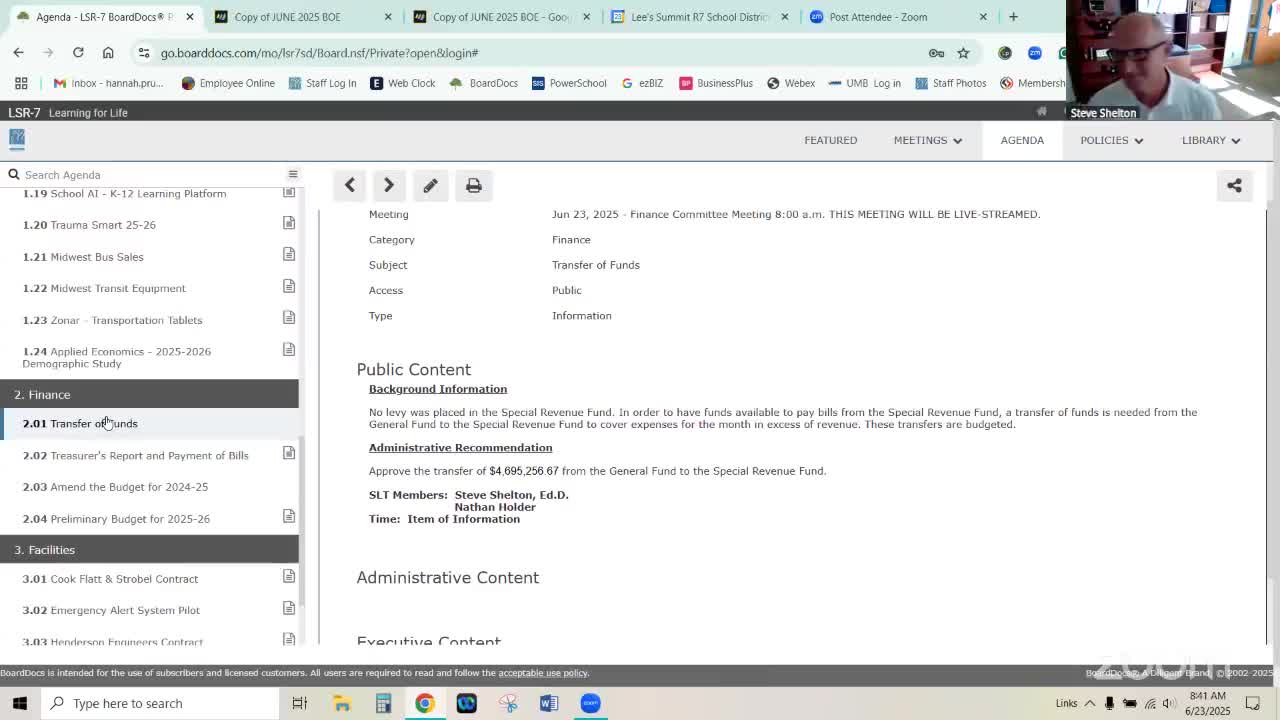Go to the next agenda item arrow

tap(389, 185)
